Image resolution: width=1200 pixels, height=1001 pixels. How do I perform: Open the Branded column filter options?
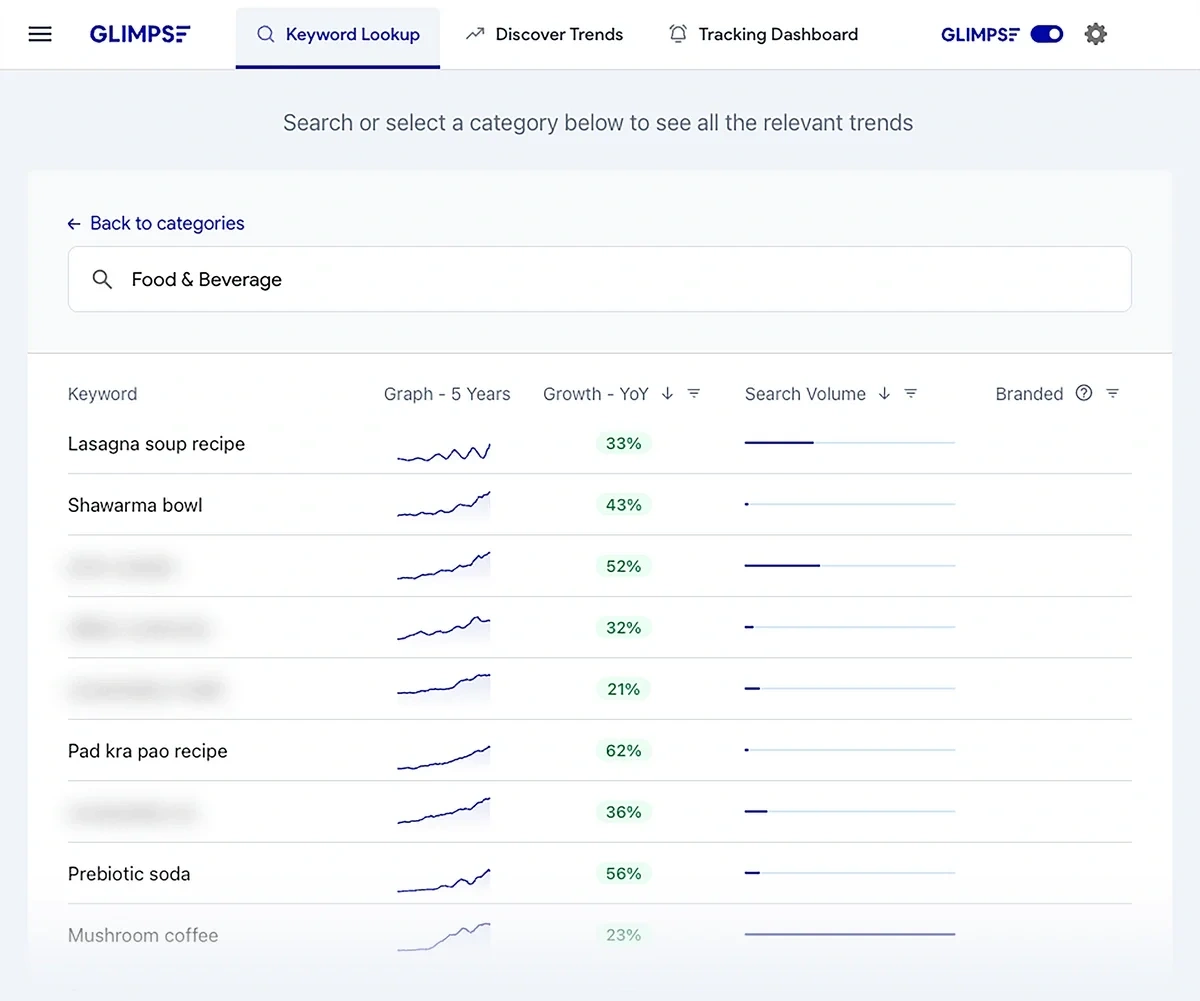coord(1113,393)
